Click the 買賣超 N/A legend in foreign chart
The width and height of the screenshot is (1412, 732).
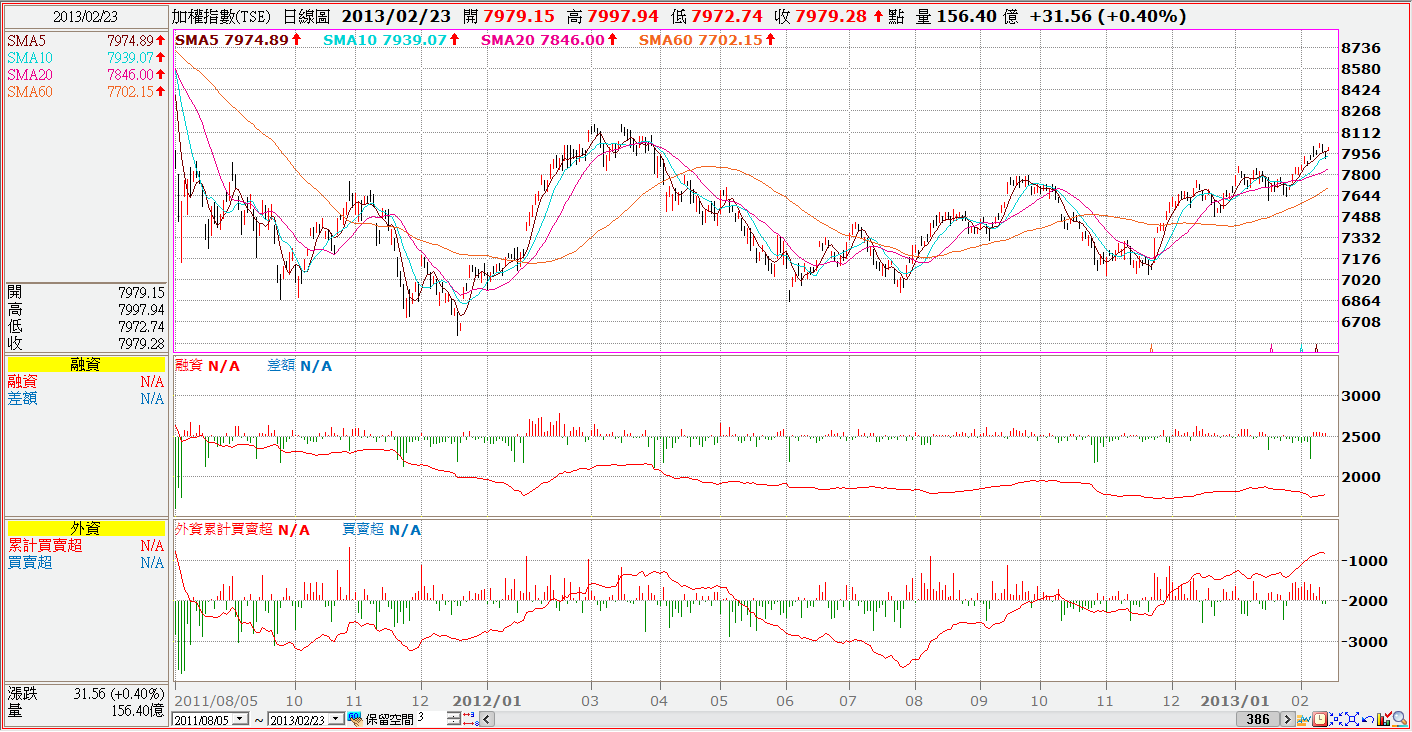point(382,529)
